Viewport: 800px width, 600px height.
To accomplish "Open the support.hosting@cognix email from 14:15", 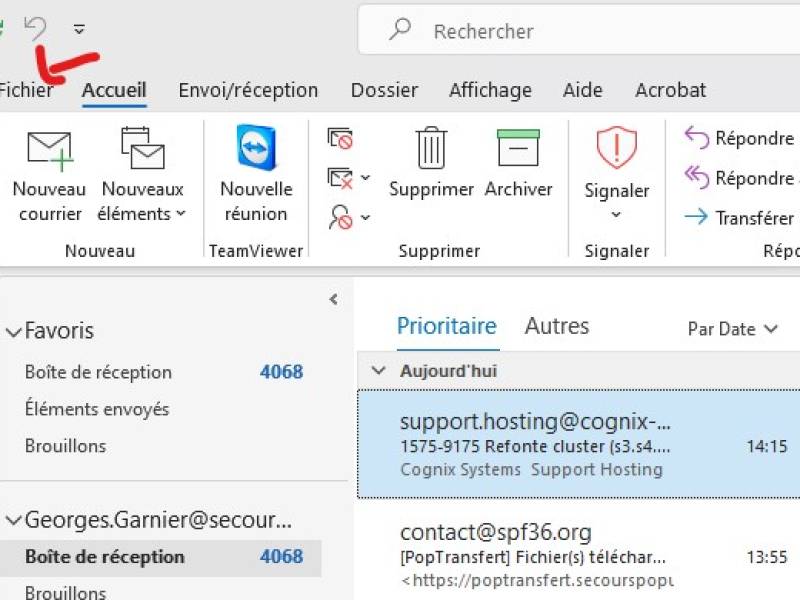I will click(579, 444).
